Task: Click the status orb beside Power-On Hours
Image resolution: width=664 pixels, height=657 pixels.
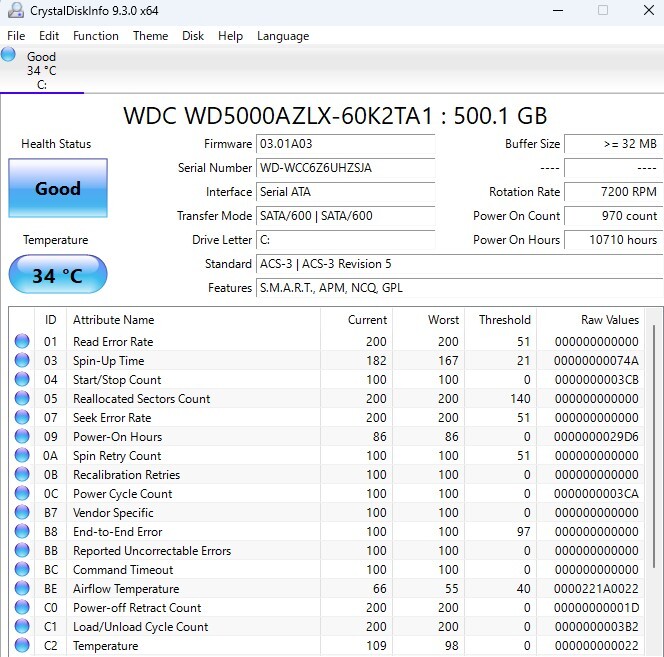Action: (x=22, y=437)
